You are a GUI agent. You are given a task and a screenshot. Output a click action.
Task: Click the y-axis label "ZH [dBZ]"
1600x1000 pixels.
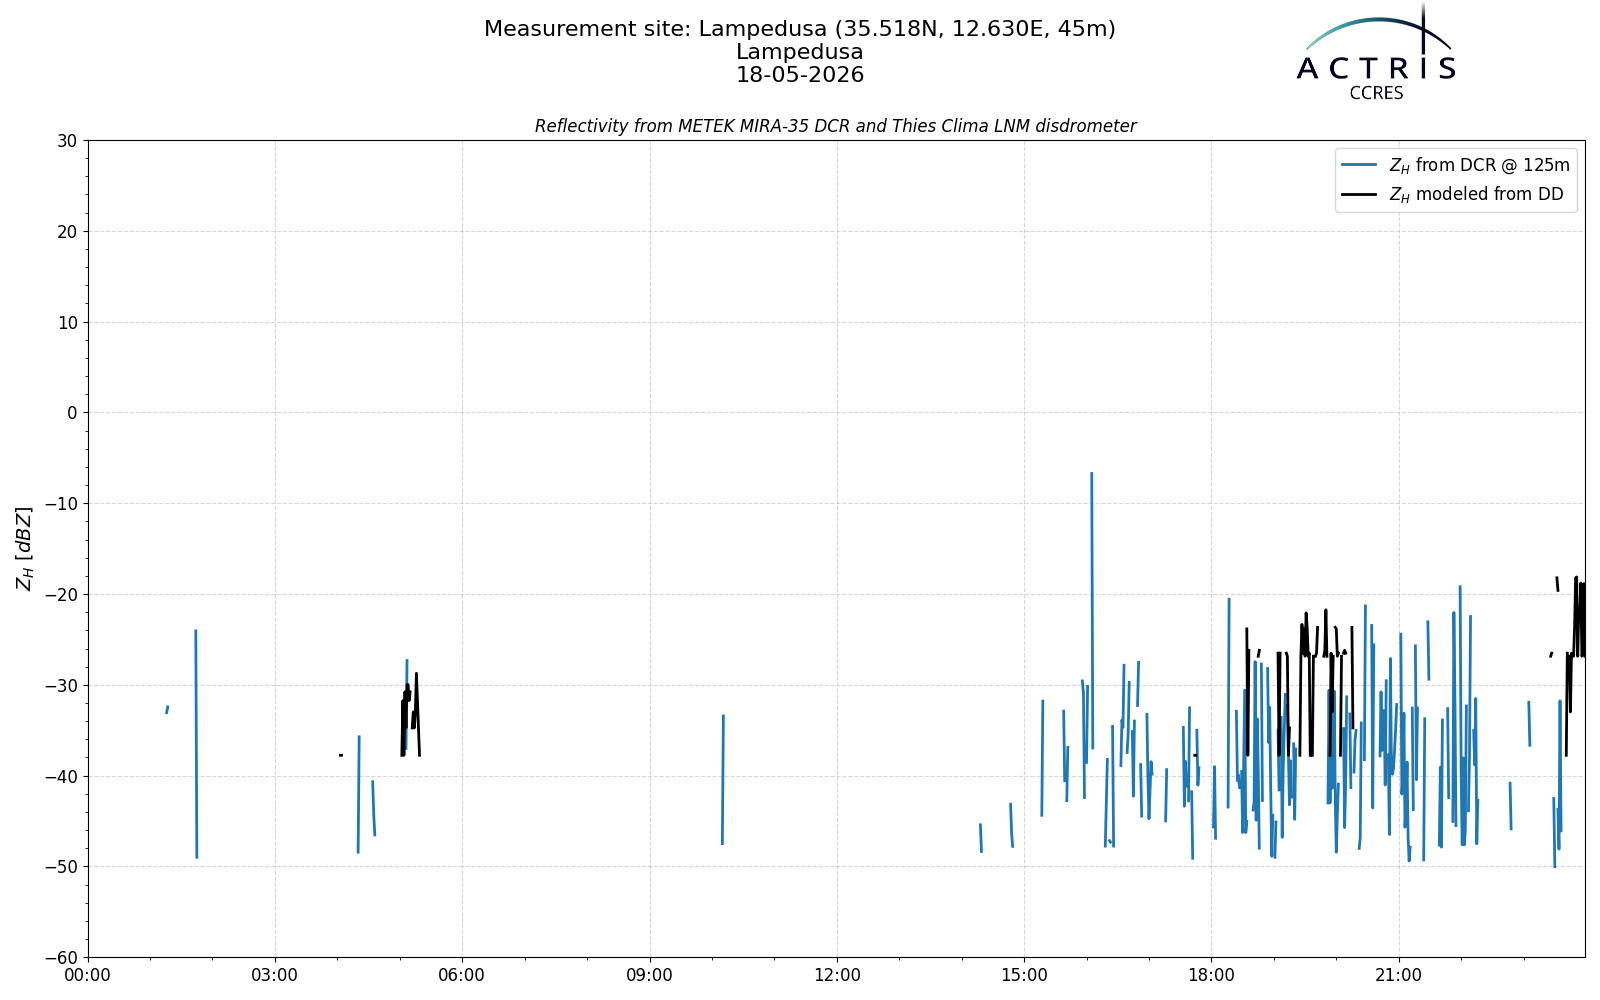pos(24,548)
